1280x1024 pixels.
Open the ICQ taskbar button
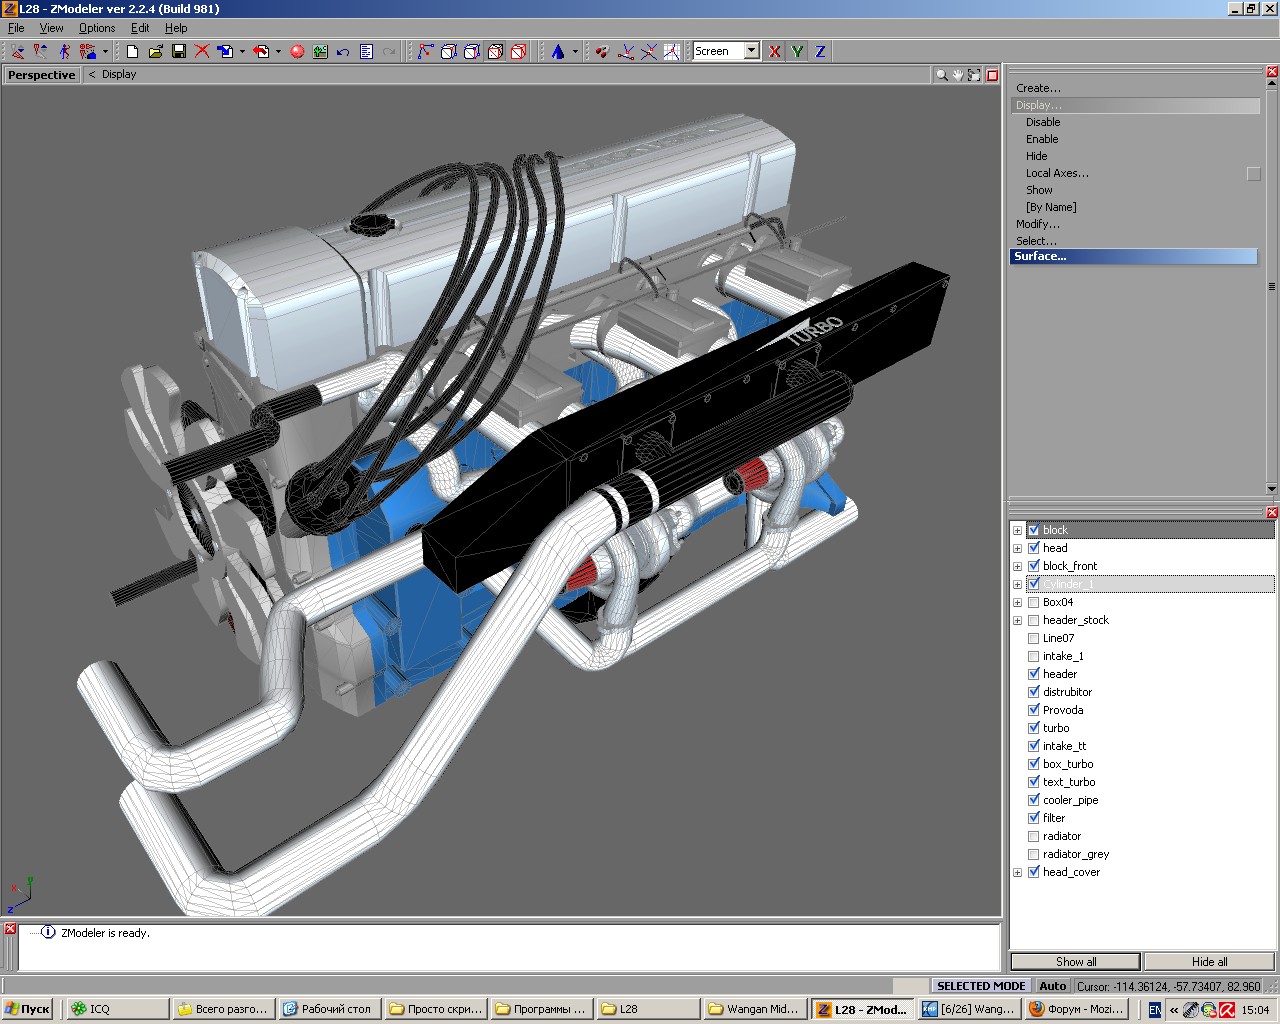pyautogui.click(x=115, y=1009)
